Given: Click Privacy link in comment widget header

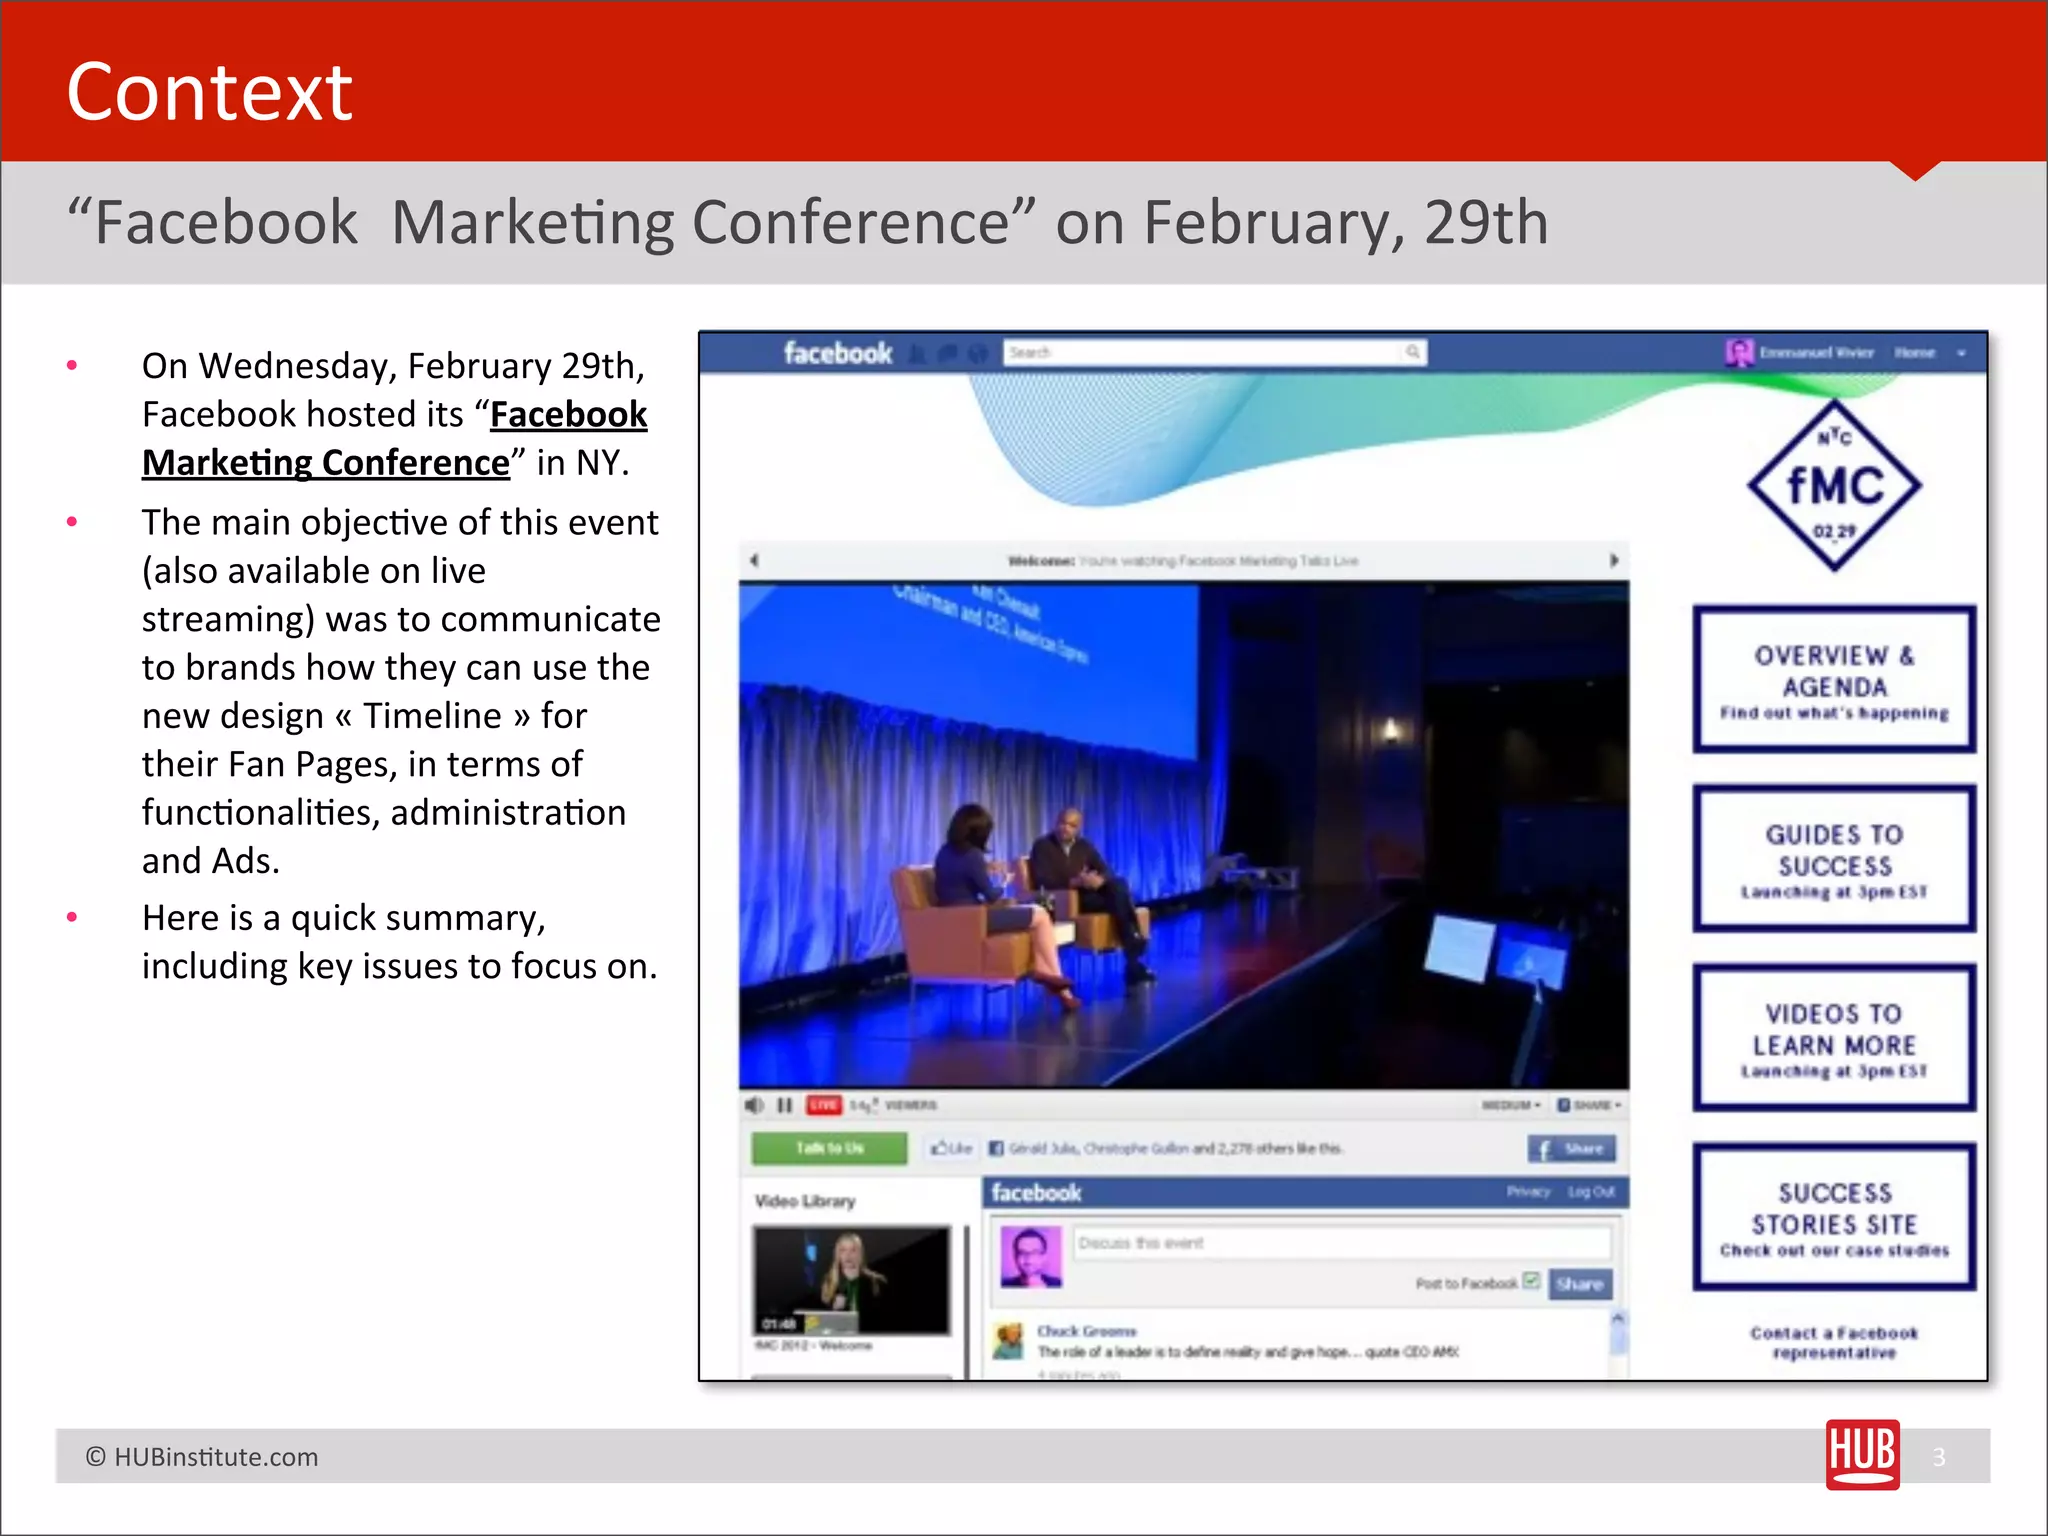Looking at the screenshot, I should pos(1528,1192).
